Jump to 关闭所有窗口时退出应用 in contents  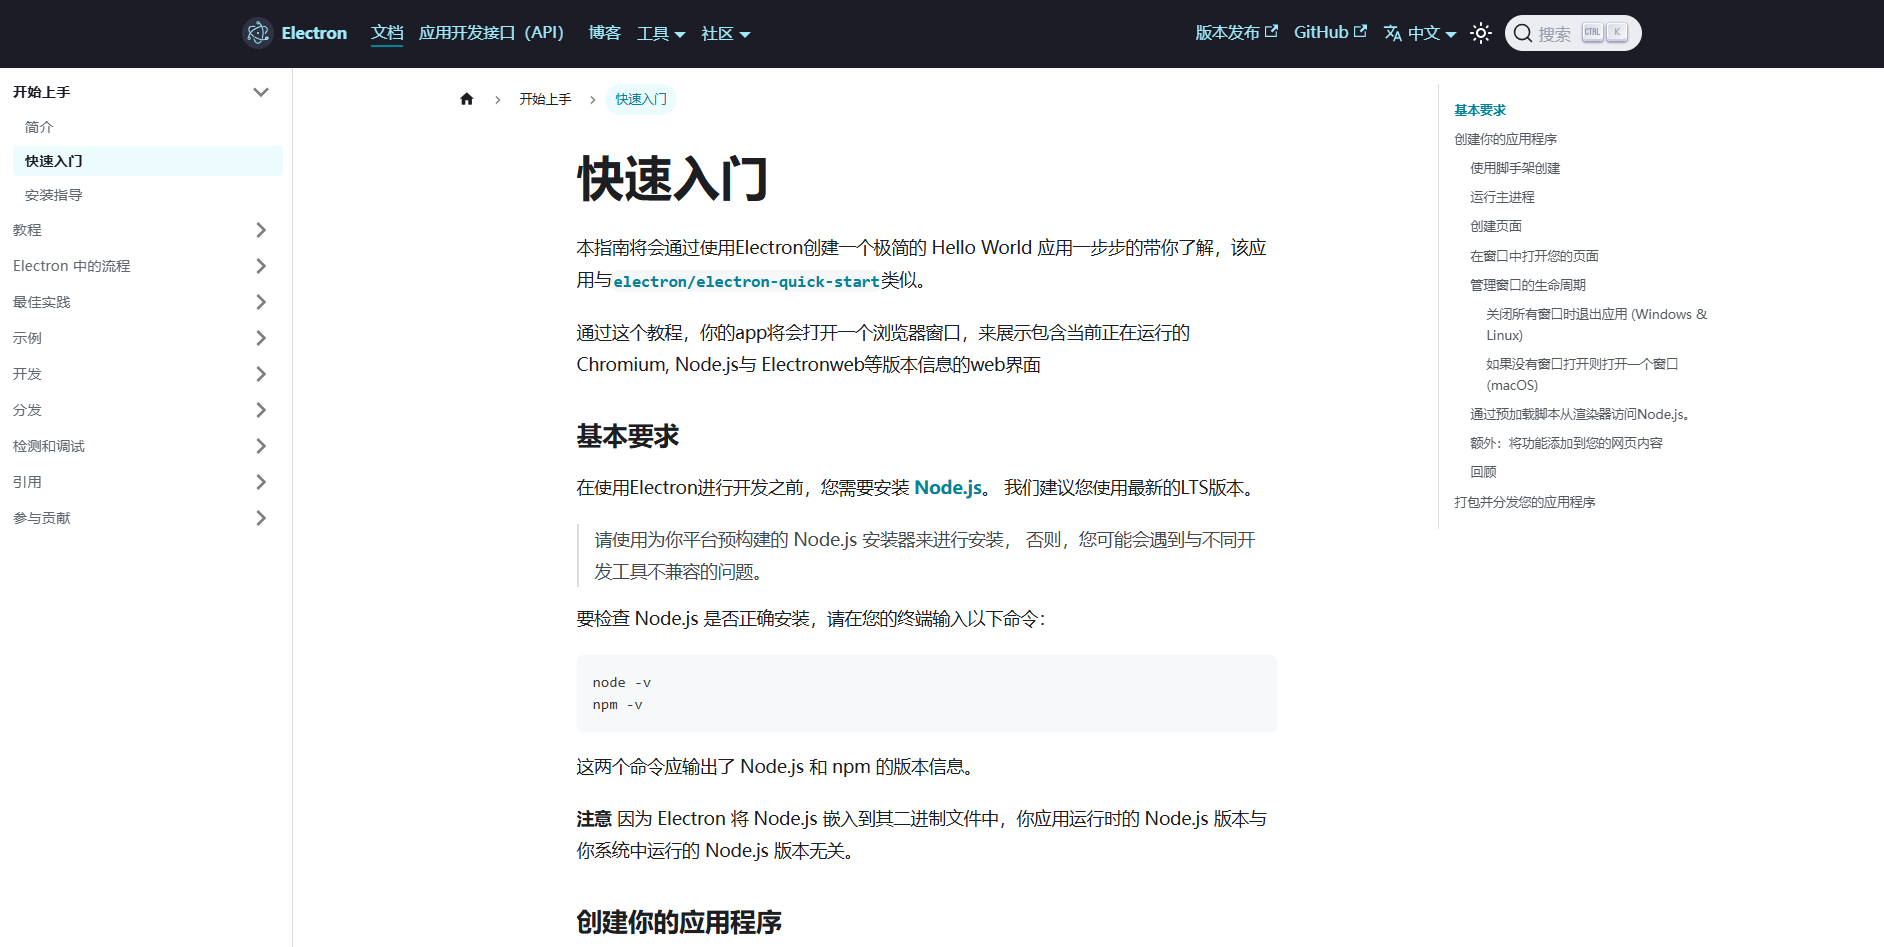pos(1597,324)
